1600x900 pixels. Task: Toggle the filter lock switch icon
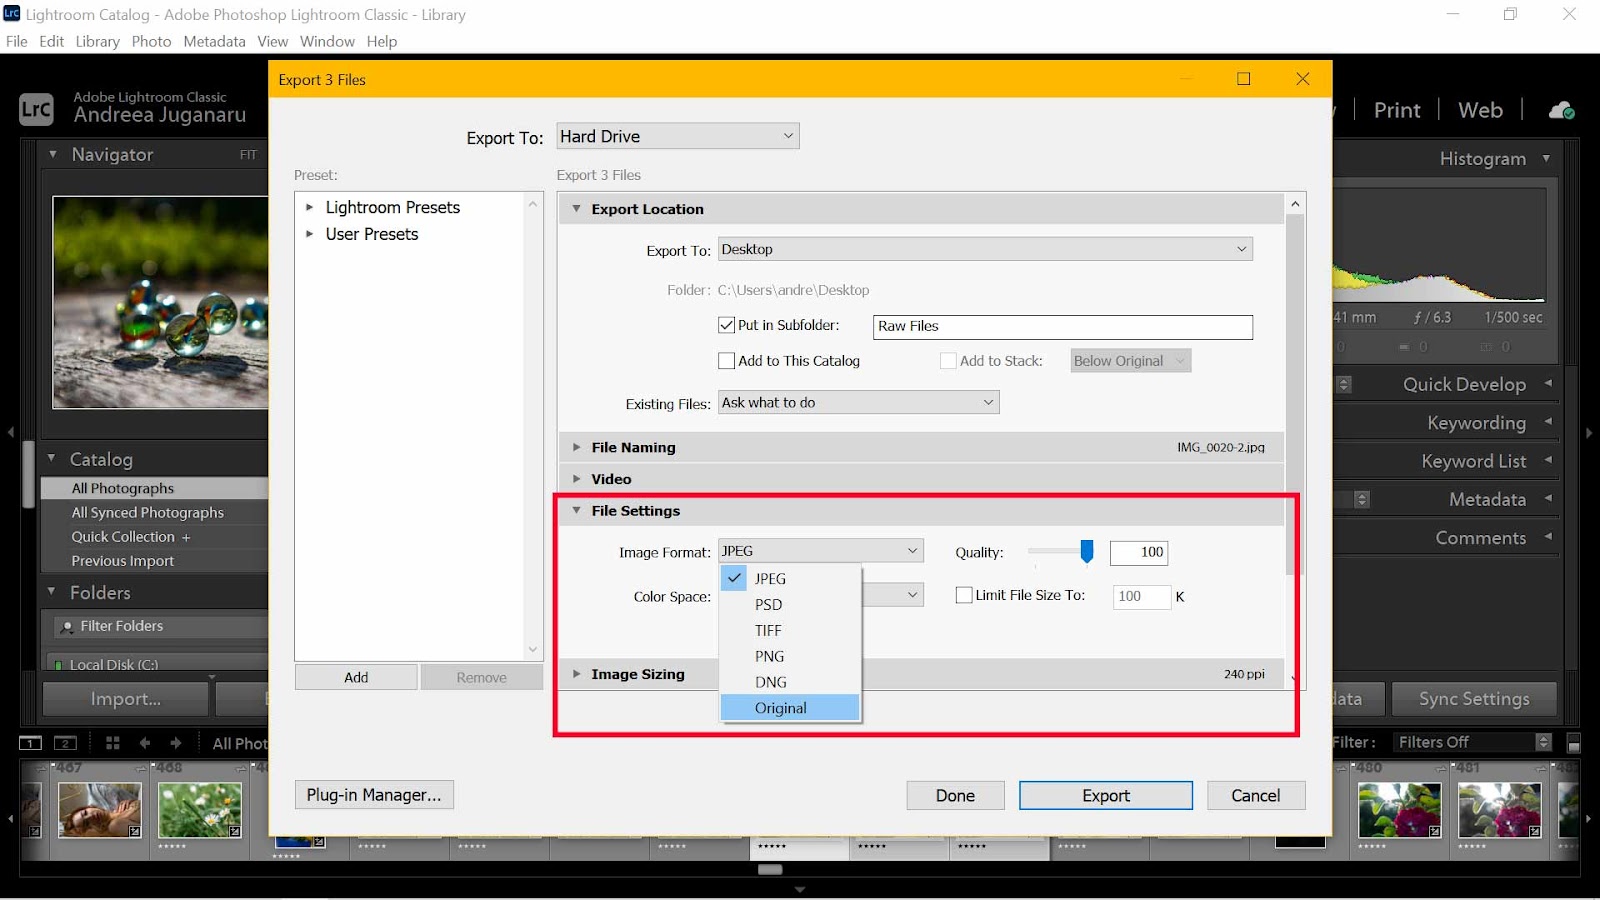tap(1574, 743)
